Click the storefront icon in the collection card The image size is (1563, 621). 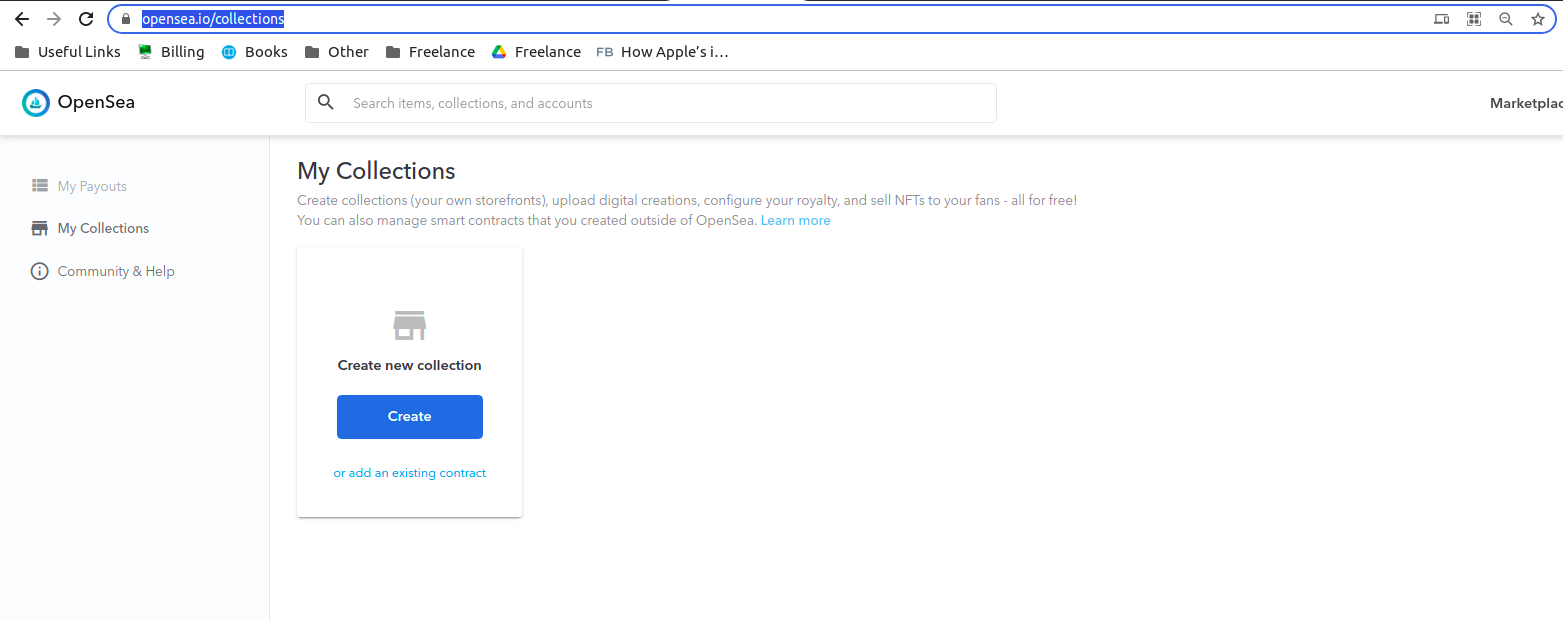(410, 325)
